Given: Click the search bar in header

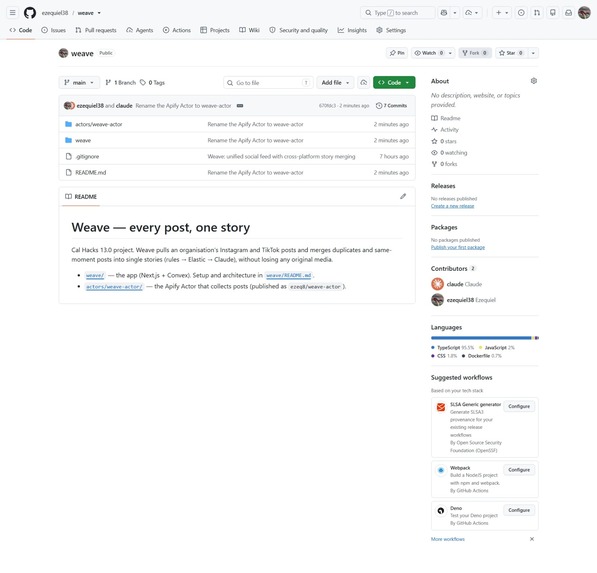Looking at the screenshot, I should pos(397,13).
